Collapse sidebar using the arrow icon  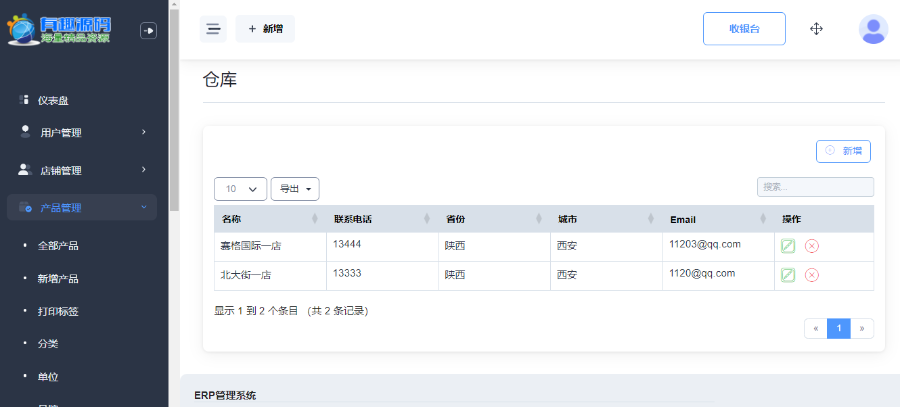click(x=148, y=31)
